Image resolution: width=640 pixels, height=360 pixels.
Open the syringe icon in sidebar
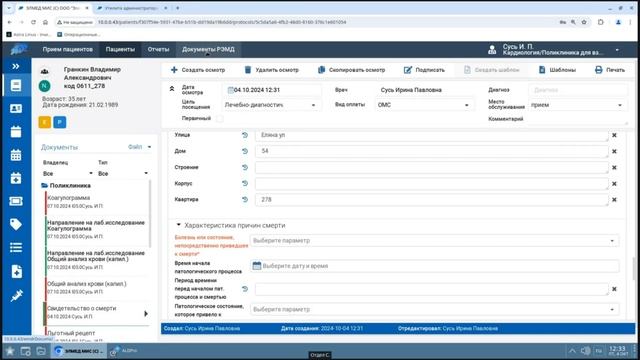coord(16,296)
